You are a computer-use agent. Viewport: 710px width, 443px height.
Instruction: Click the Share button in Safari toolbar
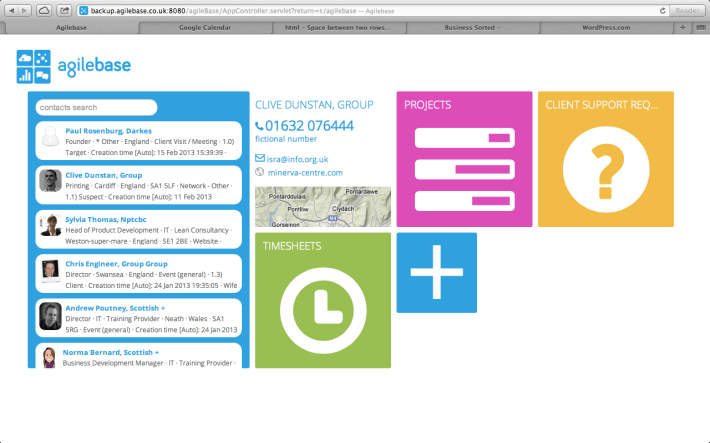(65, 10)
